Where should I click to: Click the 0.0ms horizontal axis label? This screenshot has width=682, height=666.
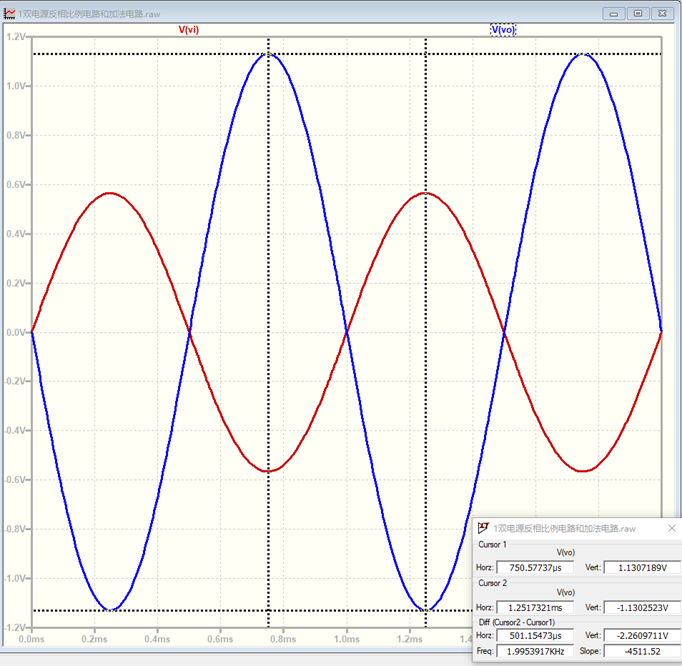(x=31, y=639)
